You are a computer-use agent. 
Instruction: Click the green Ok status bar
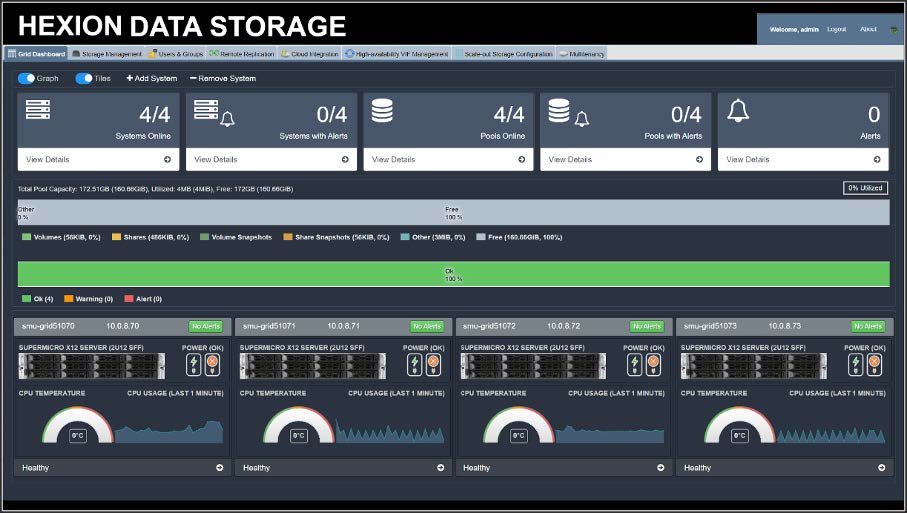[453, 275]
